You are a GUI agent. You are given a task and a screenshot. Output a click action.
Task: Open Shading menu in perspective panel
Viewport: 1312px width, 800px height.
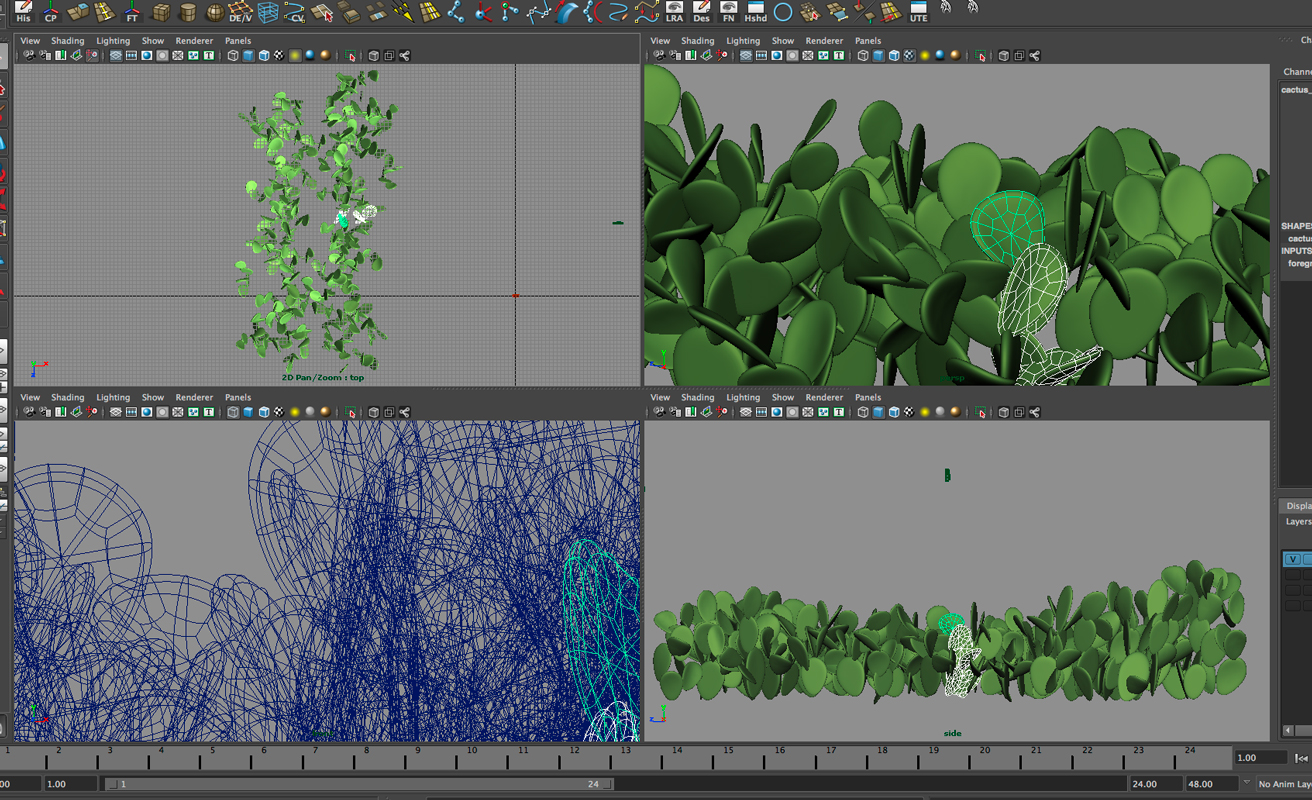coord(698,41)
